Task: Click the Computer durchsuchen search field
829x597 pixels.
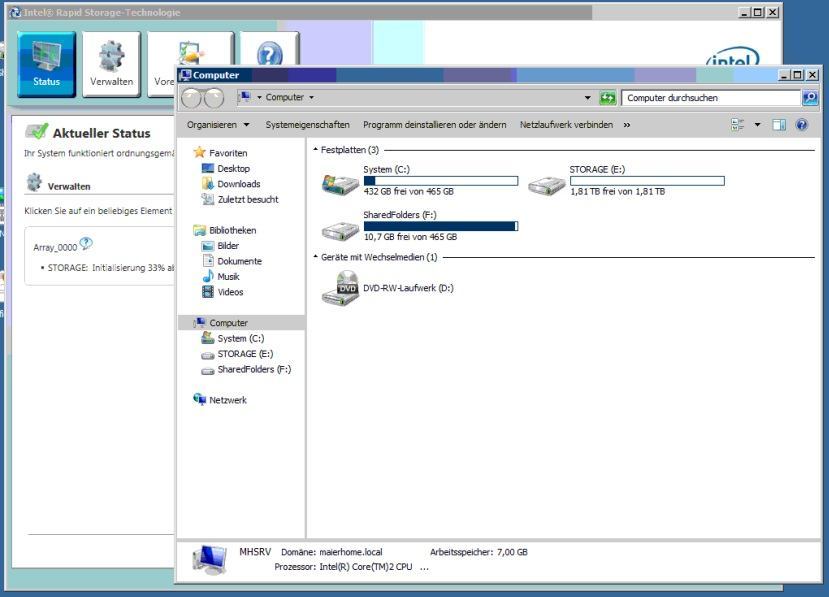Action: (x=711, y=98)
